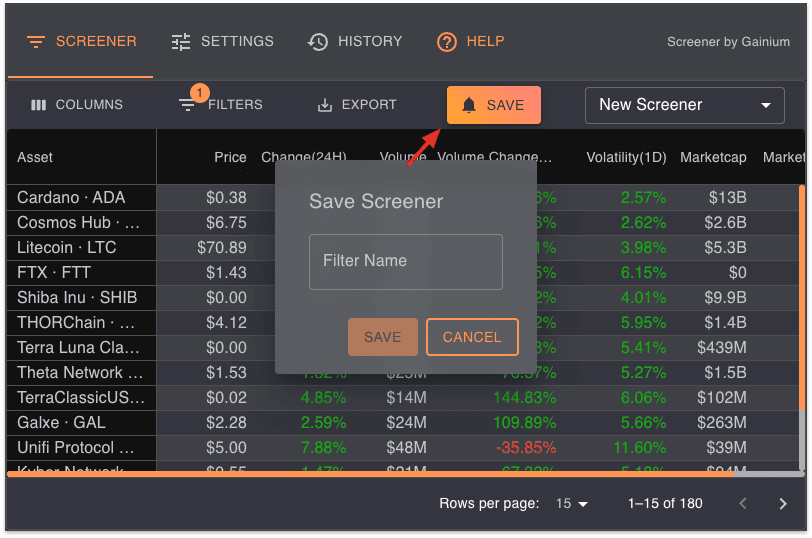
Task: Click the Columns grid icon
Action: click(x=39, y=105)
